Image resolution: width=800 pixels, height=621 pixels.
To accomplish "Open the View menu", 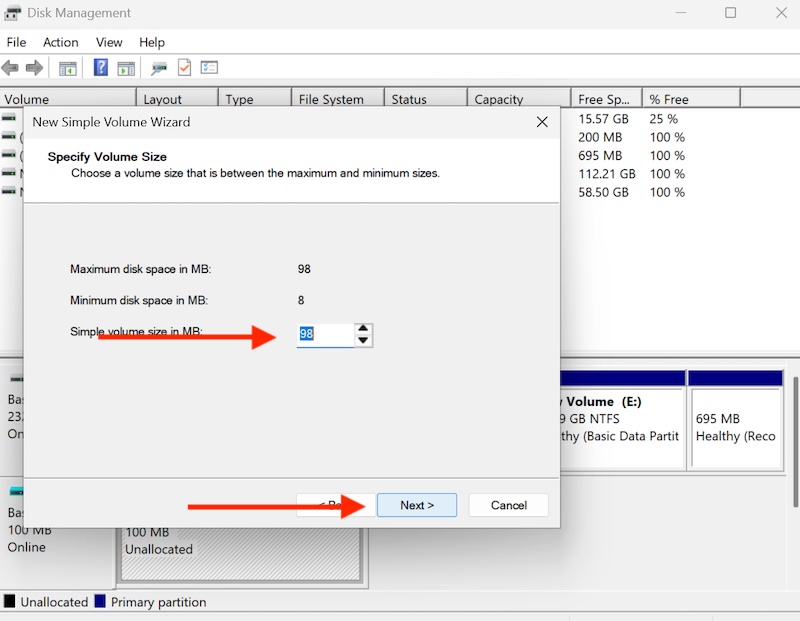I will pos(108,42).
